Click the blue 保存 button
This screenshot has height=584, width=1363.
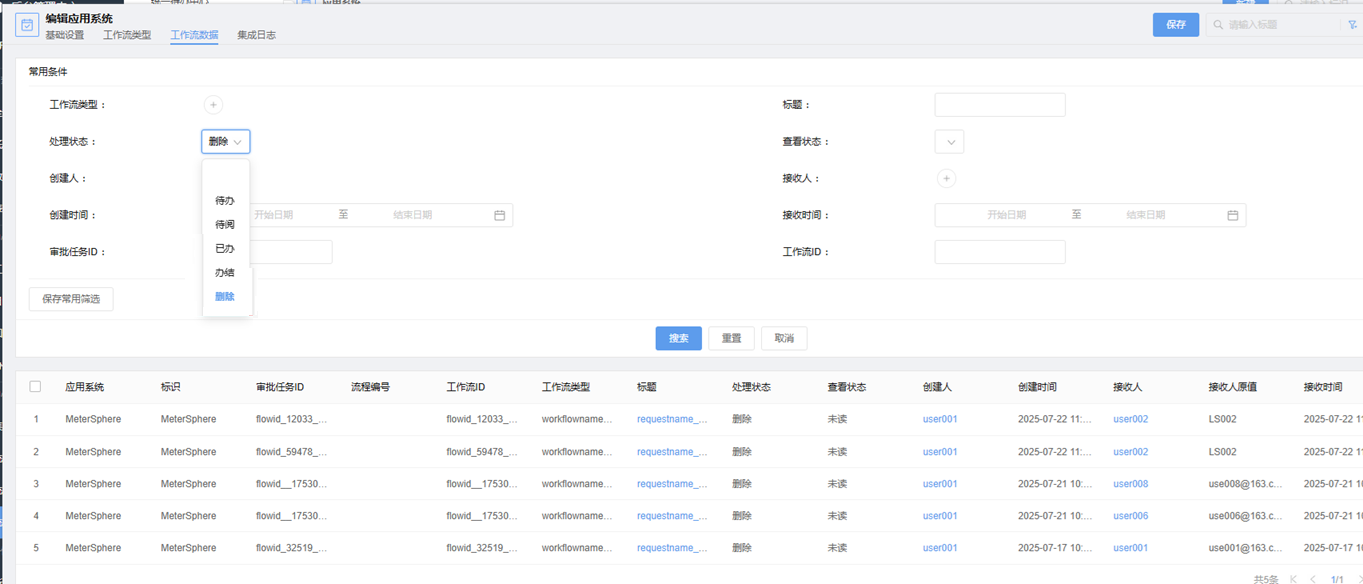[x=1176, y=25]
